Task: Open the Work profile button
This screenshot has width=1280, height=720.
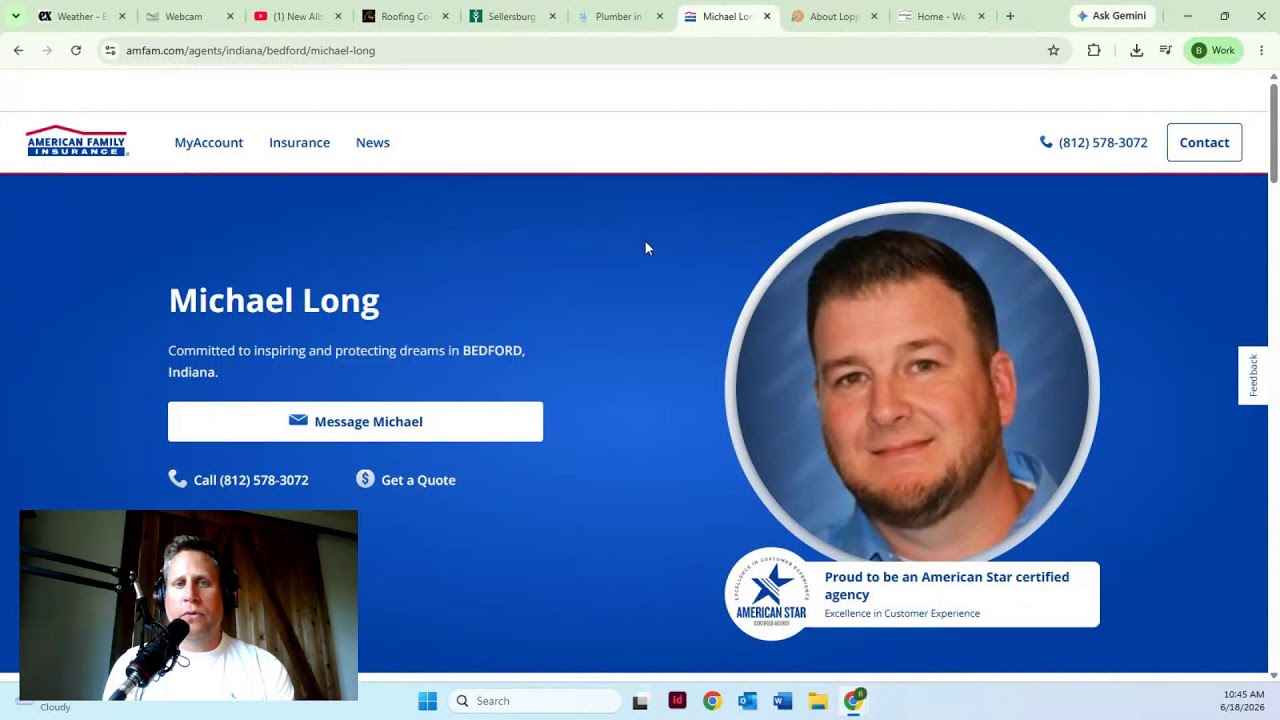Action: coord(1213,50)
